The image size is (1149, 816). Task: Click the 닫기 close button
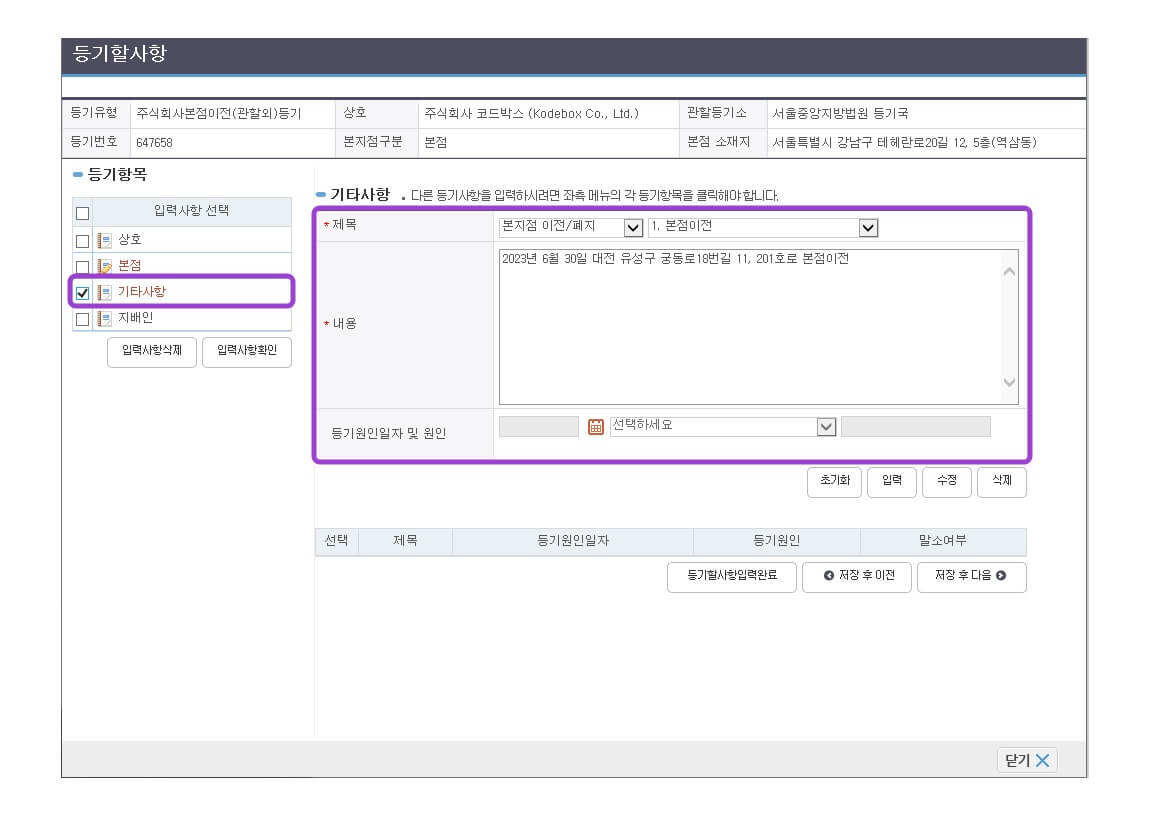coord(1027,760)
